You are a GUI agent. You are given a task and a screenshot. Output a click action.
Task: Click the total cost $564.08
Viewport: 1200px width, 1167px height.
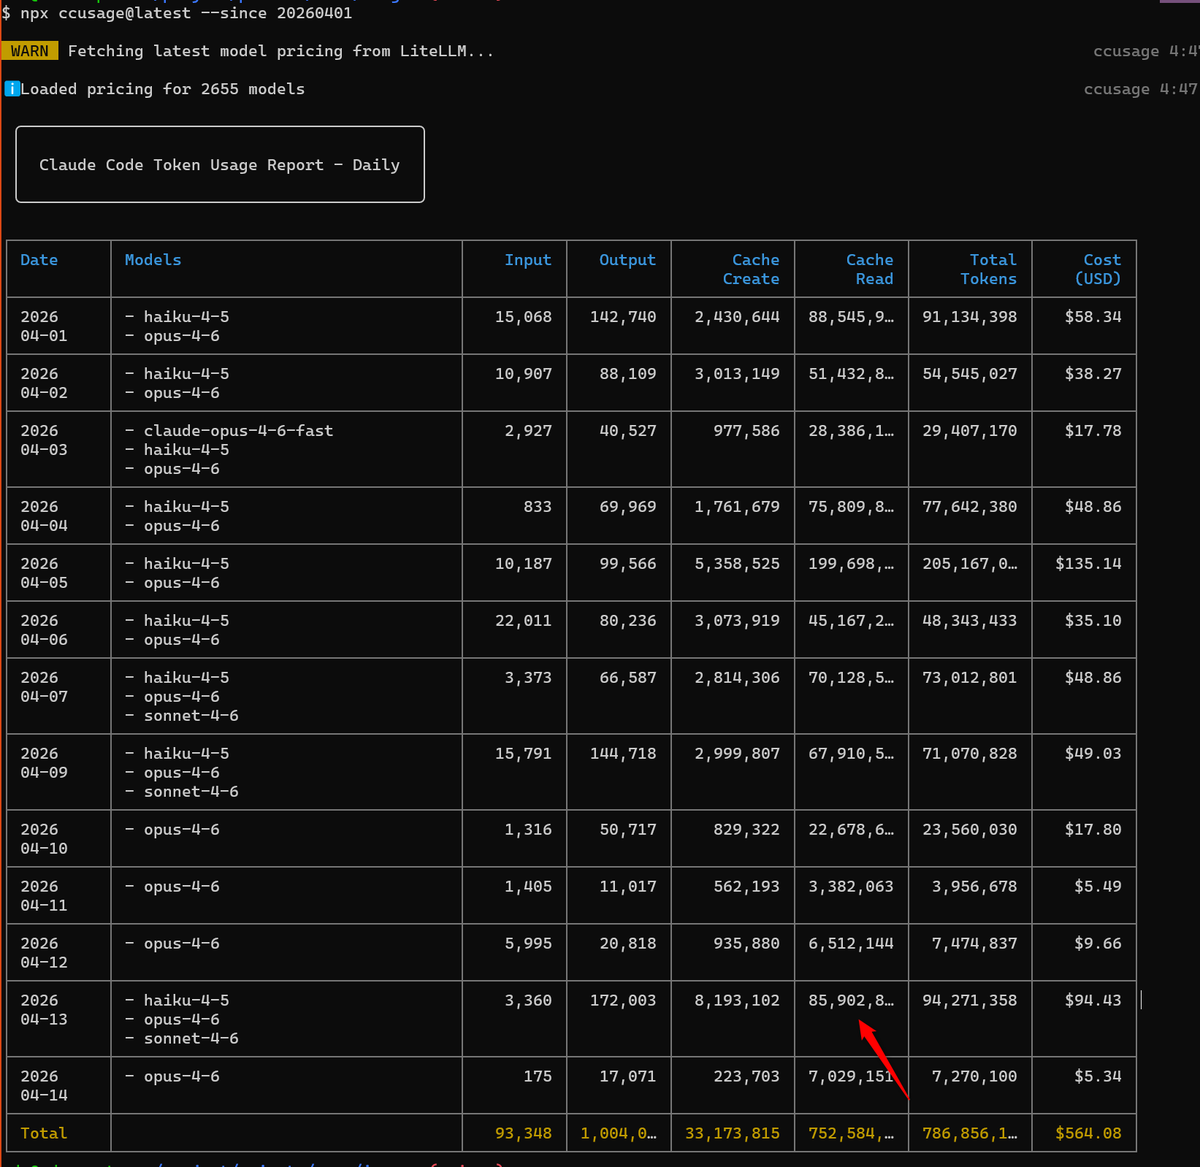(1088, 1134)
